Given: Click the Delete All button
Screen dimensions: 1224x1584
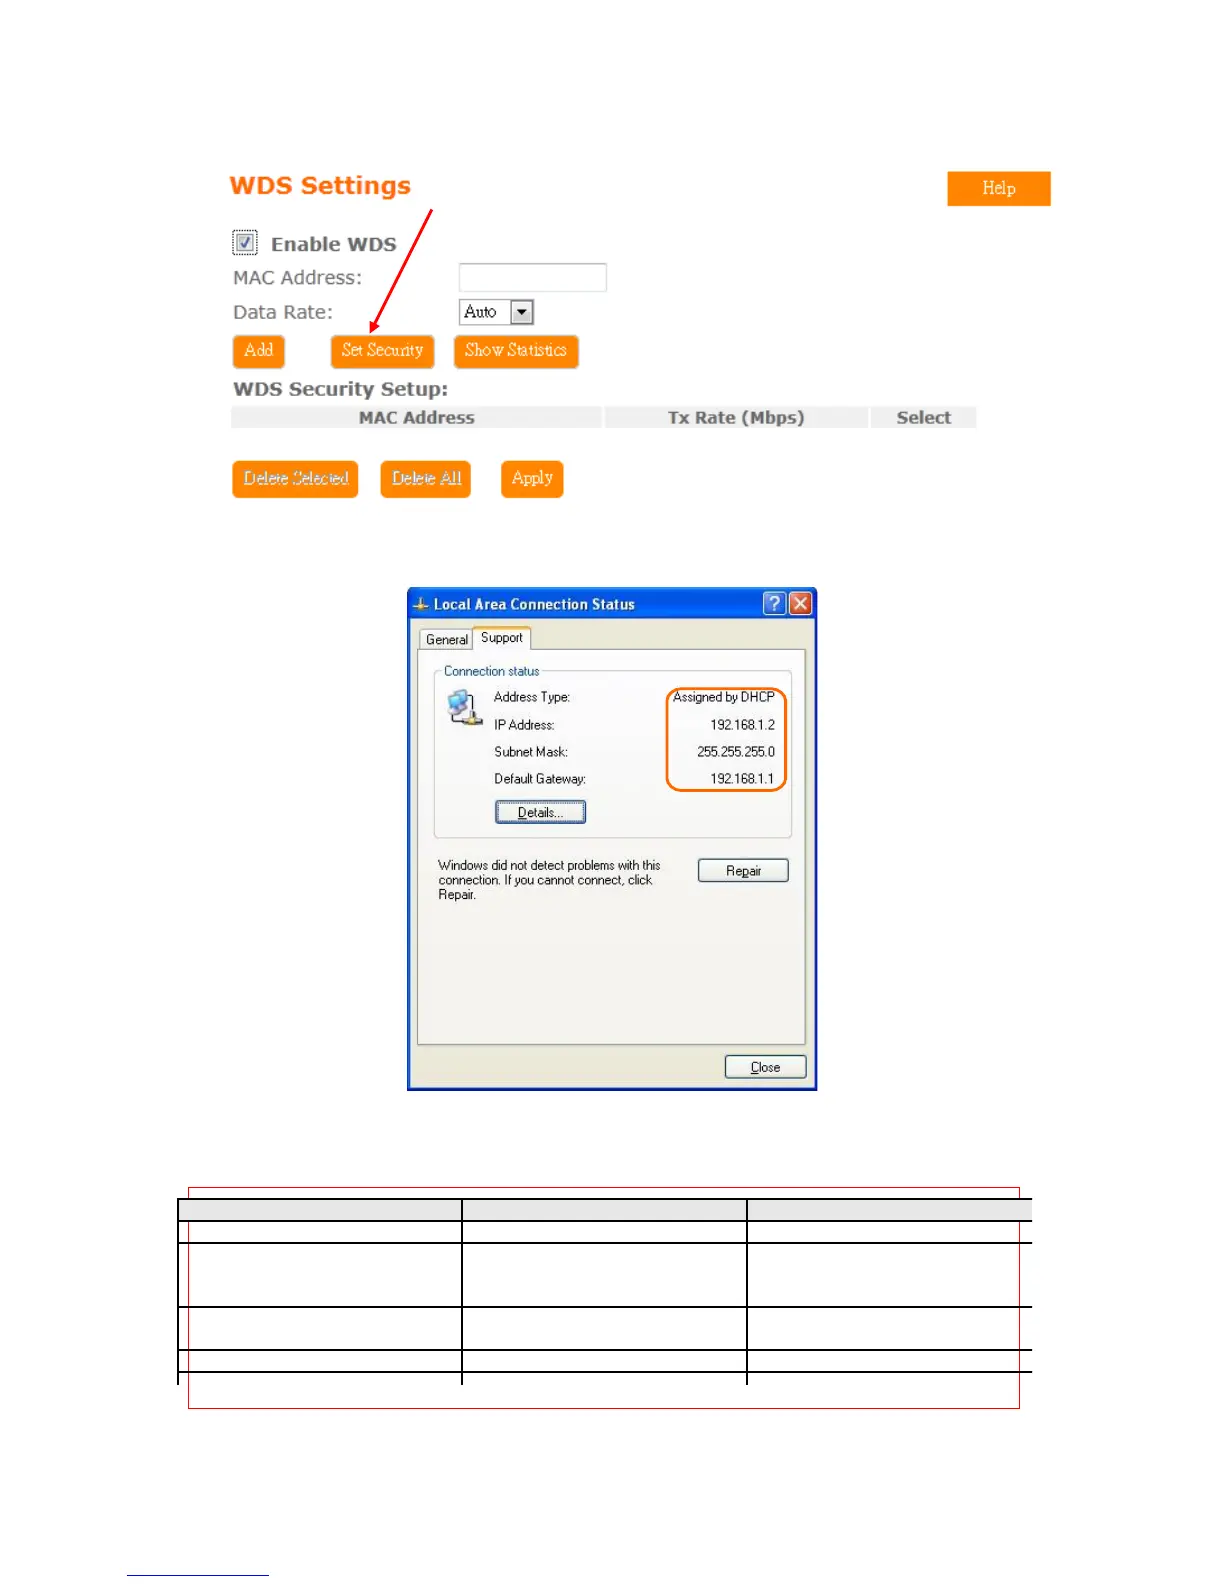Looking at the screenshot, I should (426, 479).
